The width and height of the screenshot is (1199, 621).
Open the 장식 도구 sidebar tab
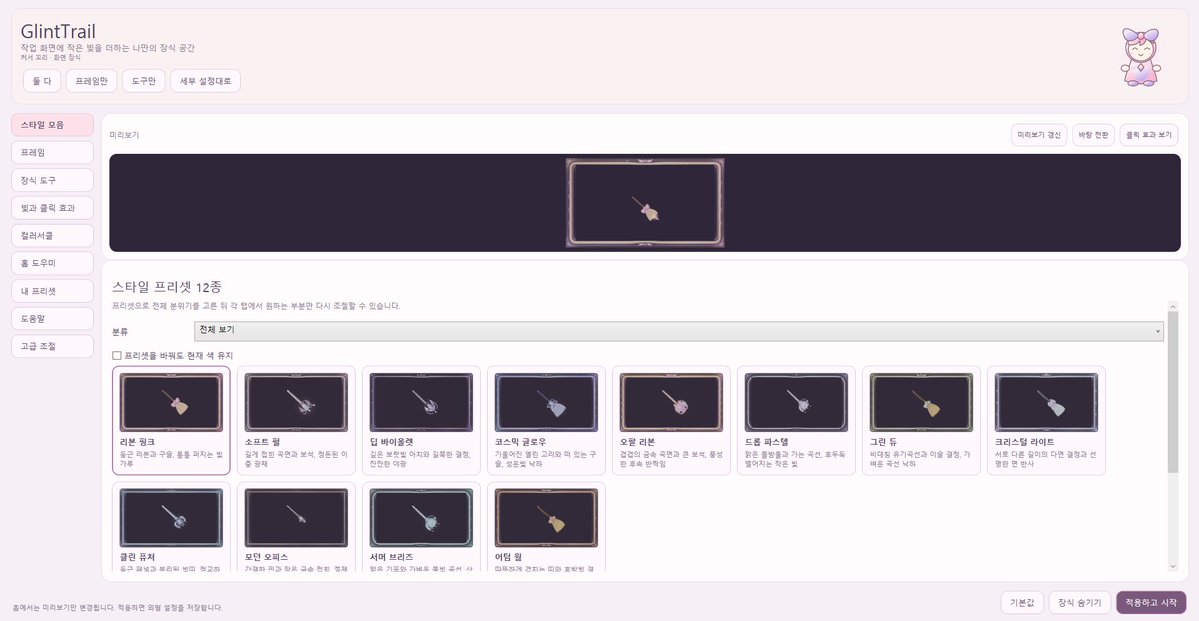pyautogui.click(x=53, y=180)
